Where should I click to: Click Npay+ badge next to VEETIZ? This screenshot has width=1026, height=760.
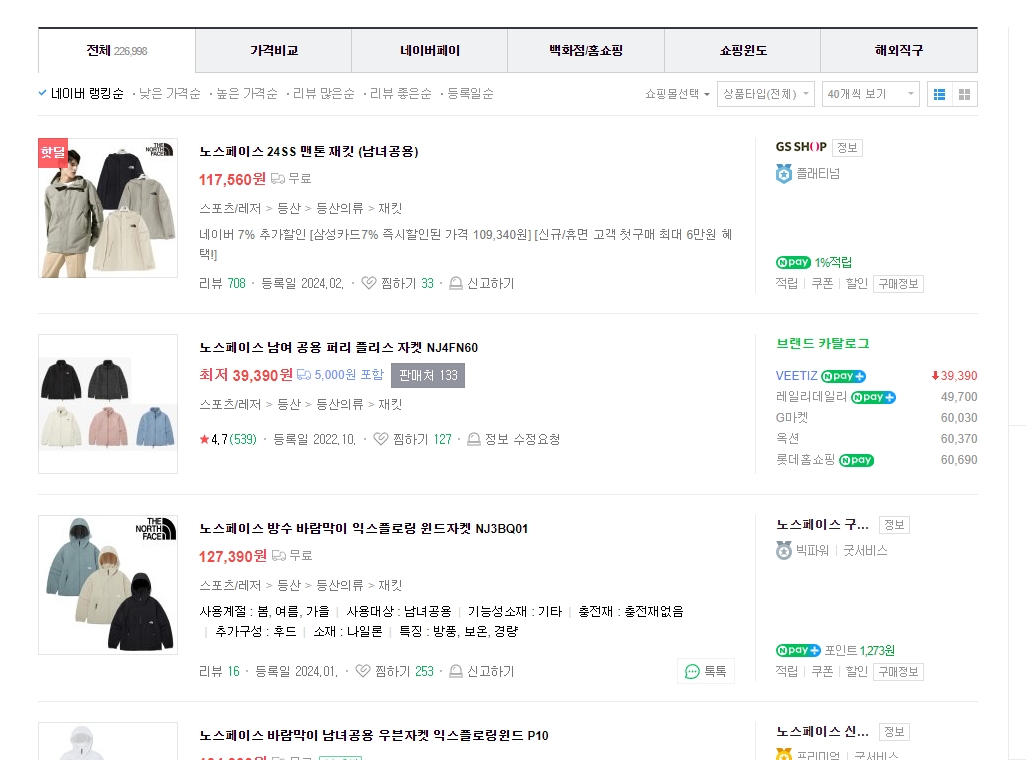[843, 376]
